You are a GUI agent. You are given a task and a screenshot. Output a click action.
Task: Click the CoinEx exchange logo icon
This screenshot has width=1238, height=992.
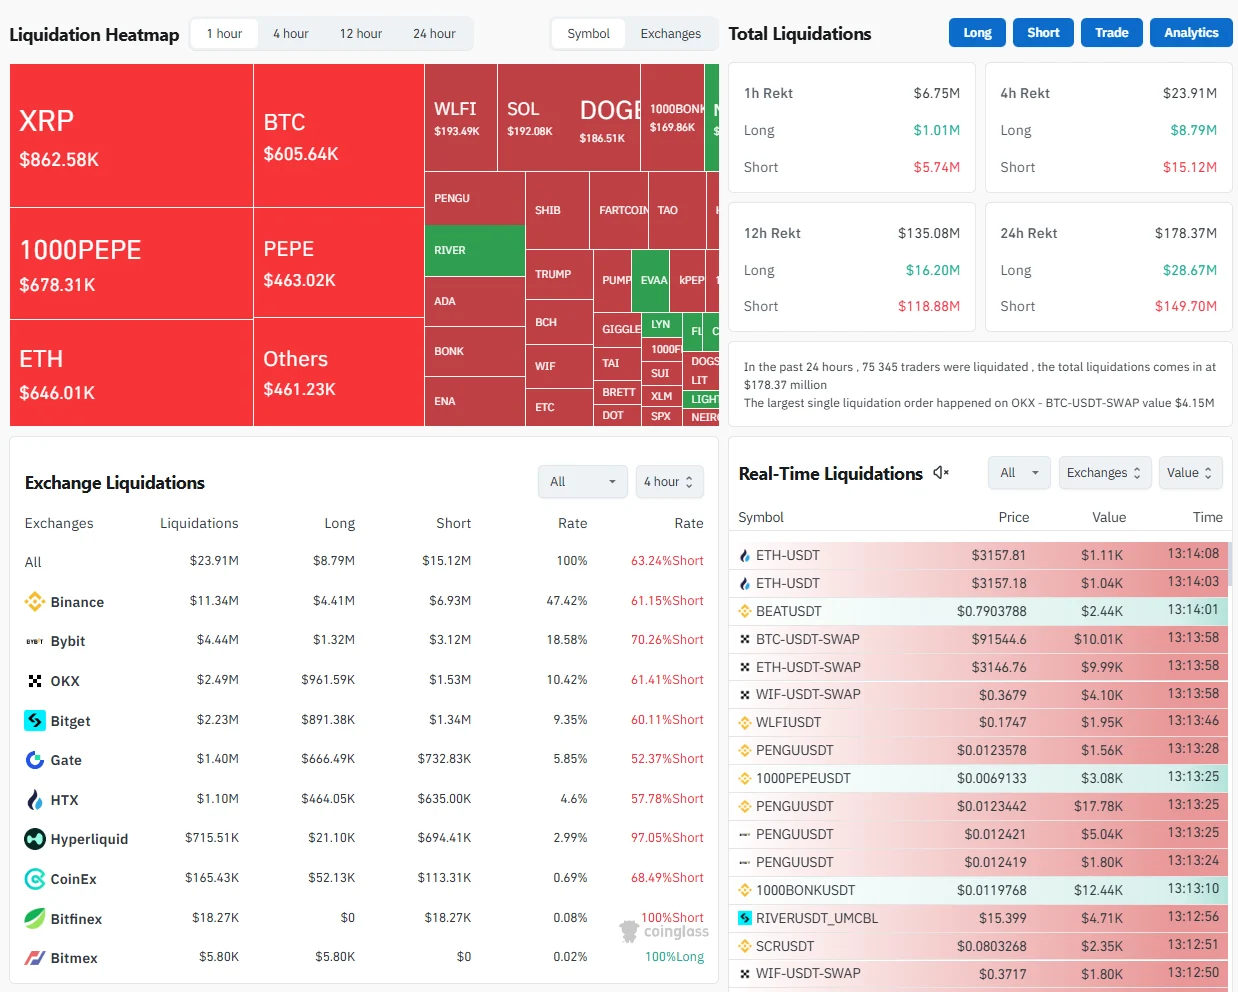coord(35,879)
